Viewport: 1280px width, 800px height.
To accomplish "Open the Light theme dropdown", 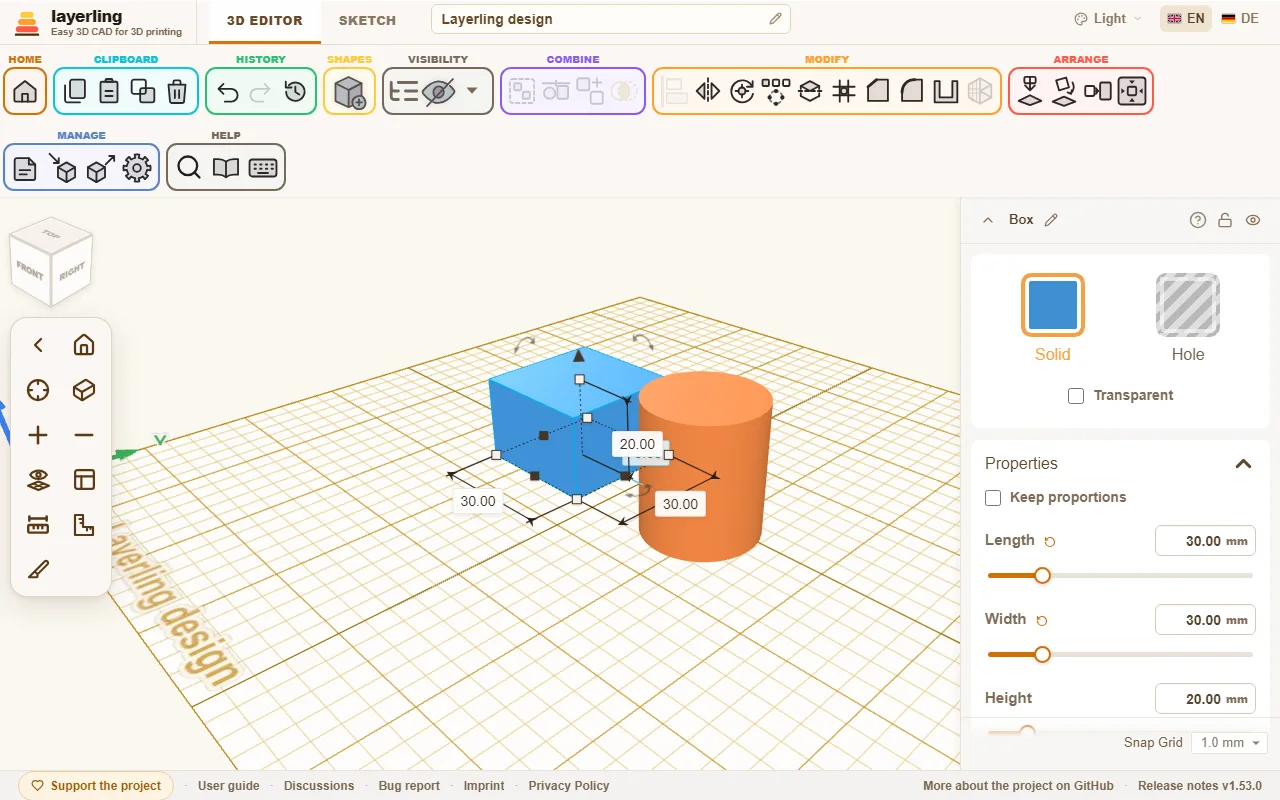I will click(1107, 19).
